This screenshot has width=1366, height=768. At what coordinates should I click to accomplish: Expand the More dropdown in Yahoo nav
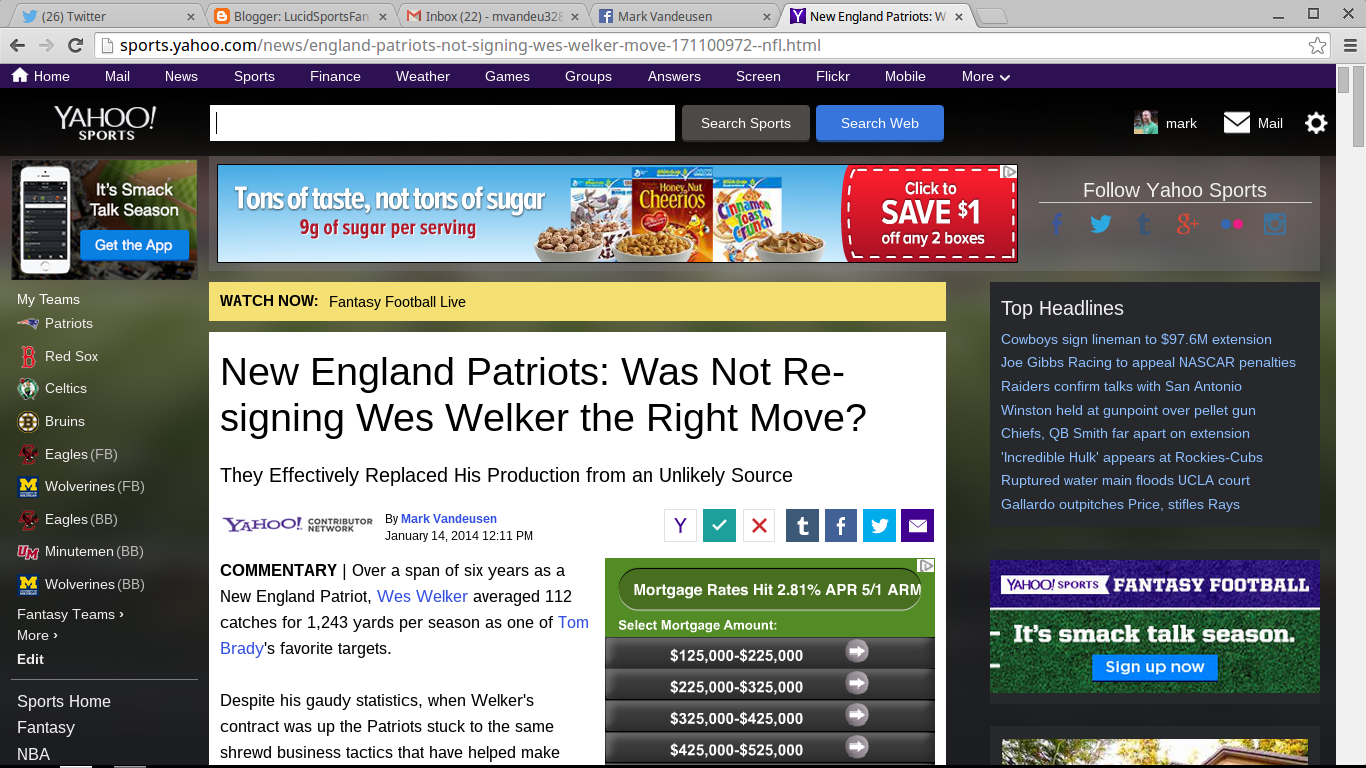[x=986, y=76]
